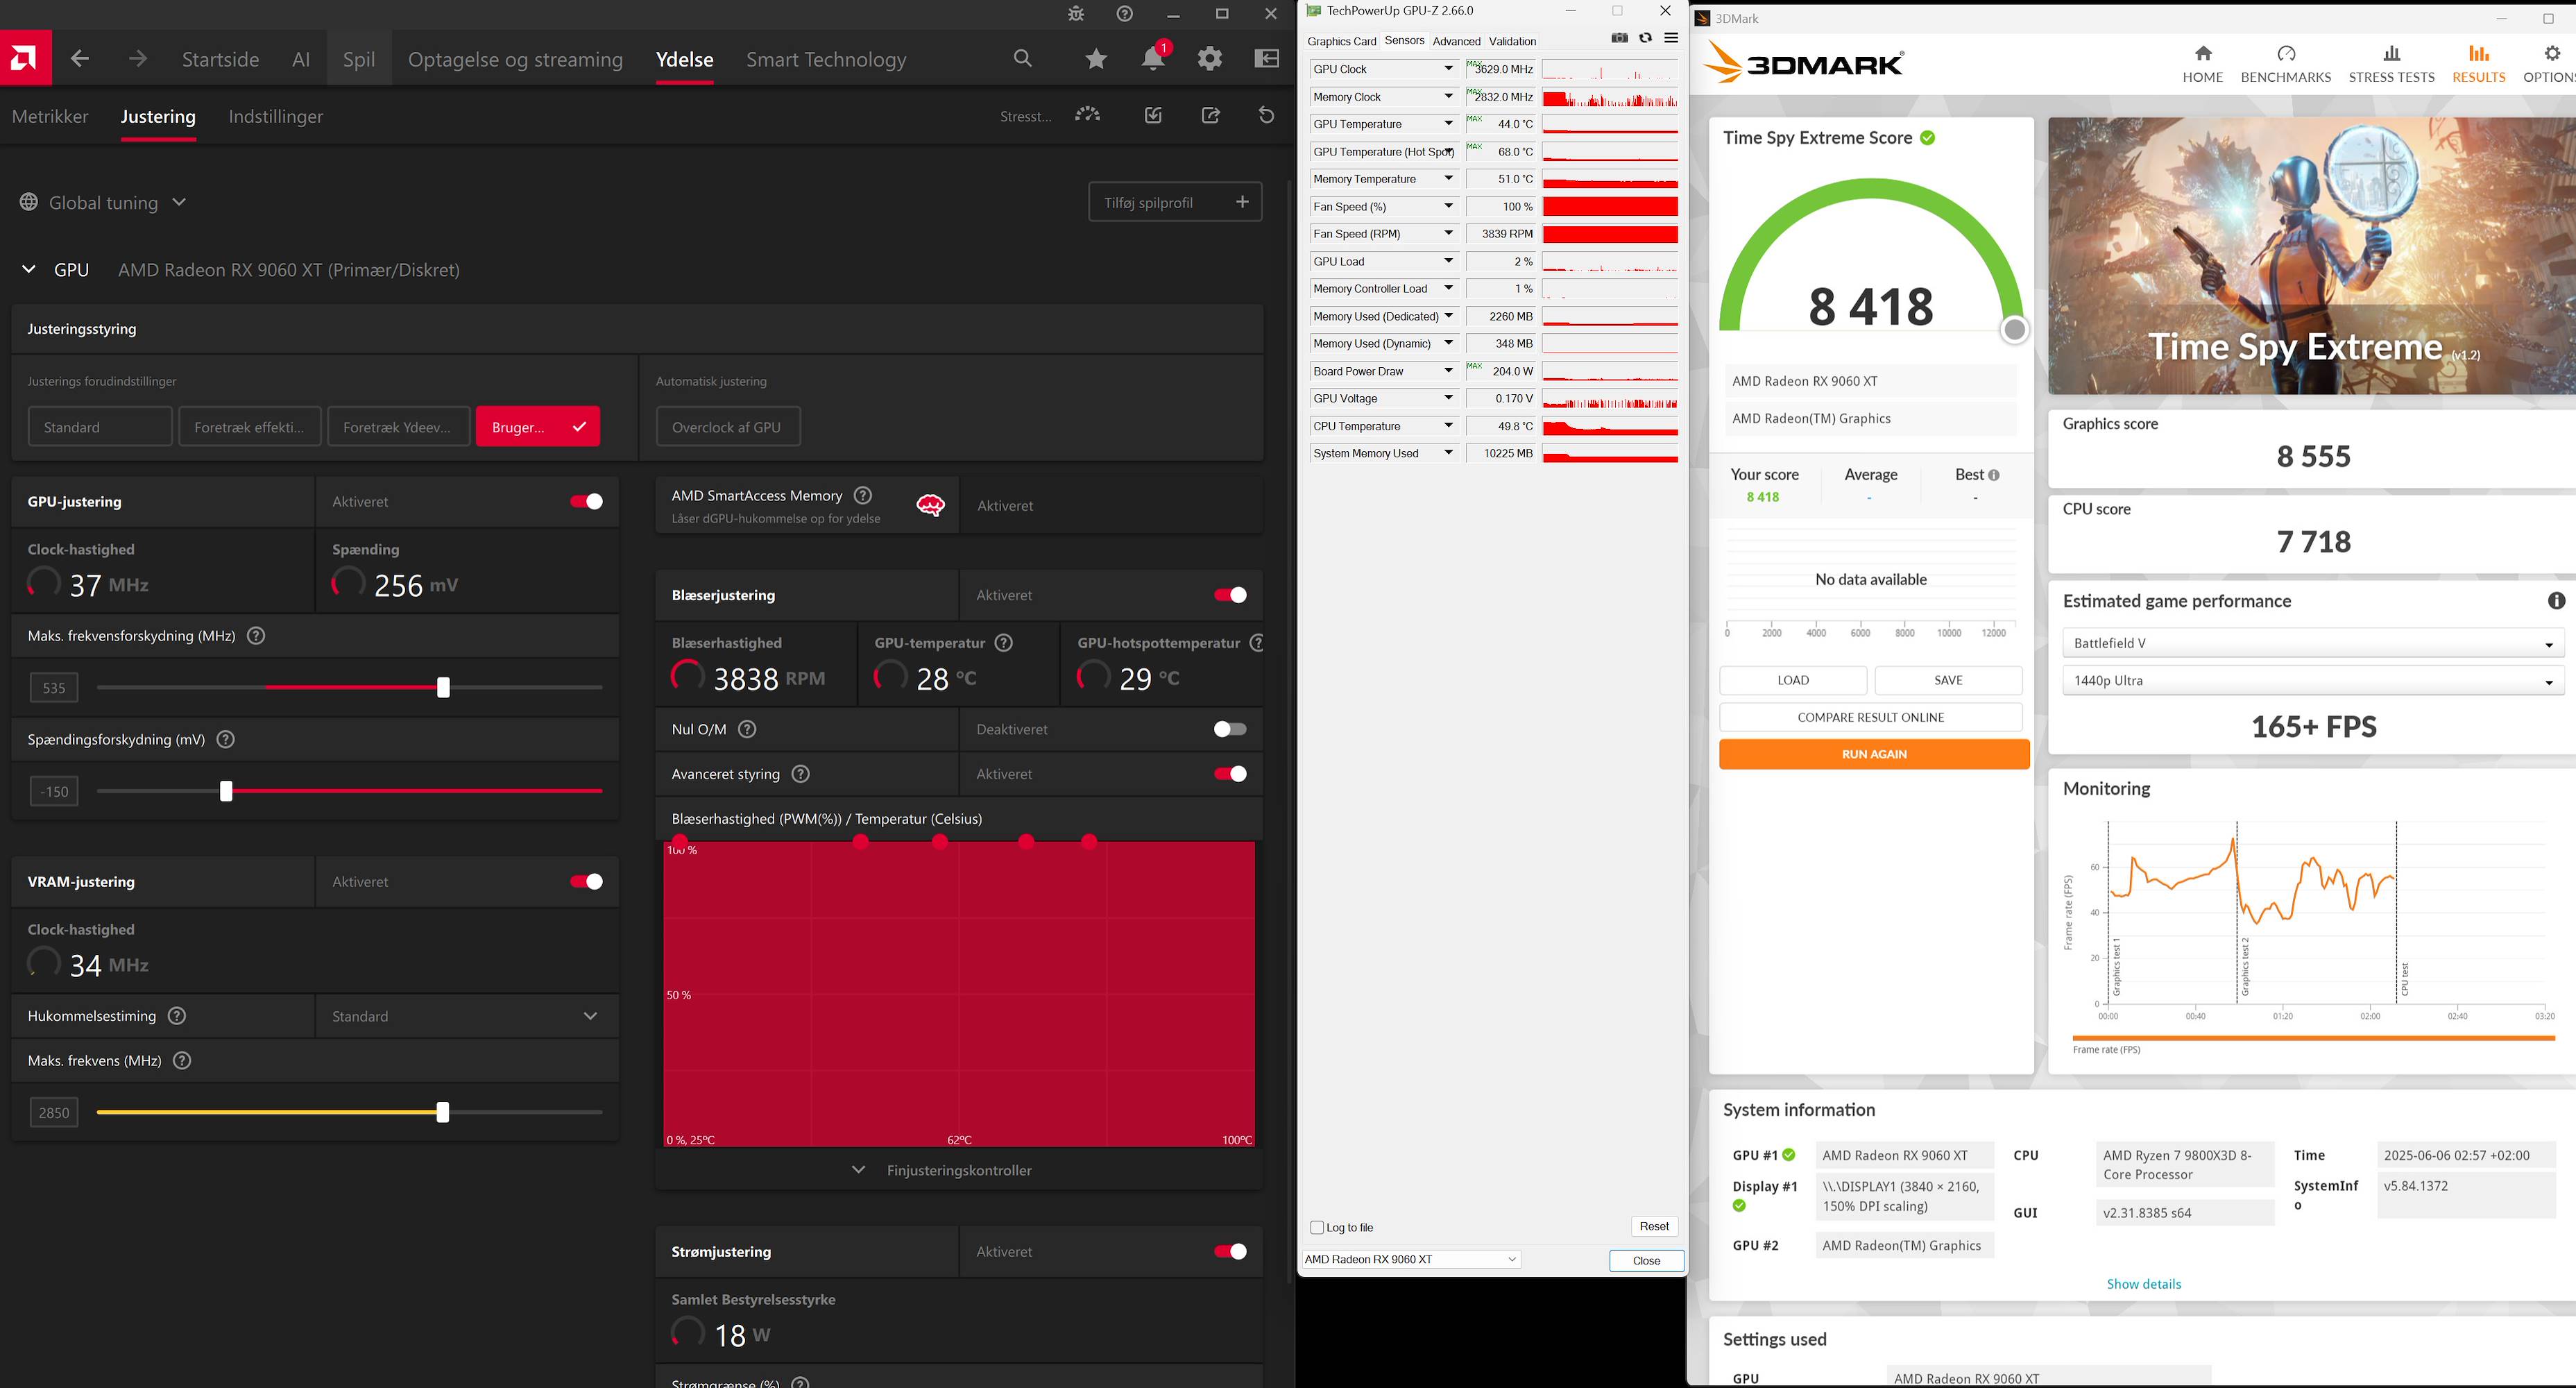The width and height of the screenshot is (2576, 1388).
Task: Open the Smart Technology tab
Action: [x=826, y=59]
